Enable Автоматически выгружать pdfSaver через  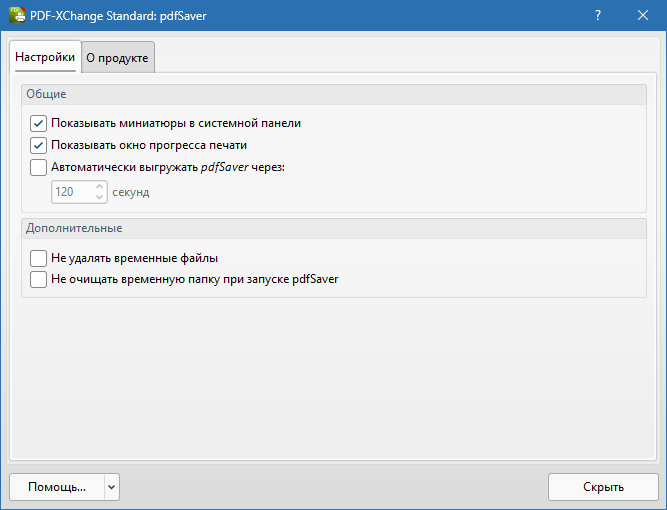coord(38,168)
